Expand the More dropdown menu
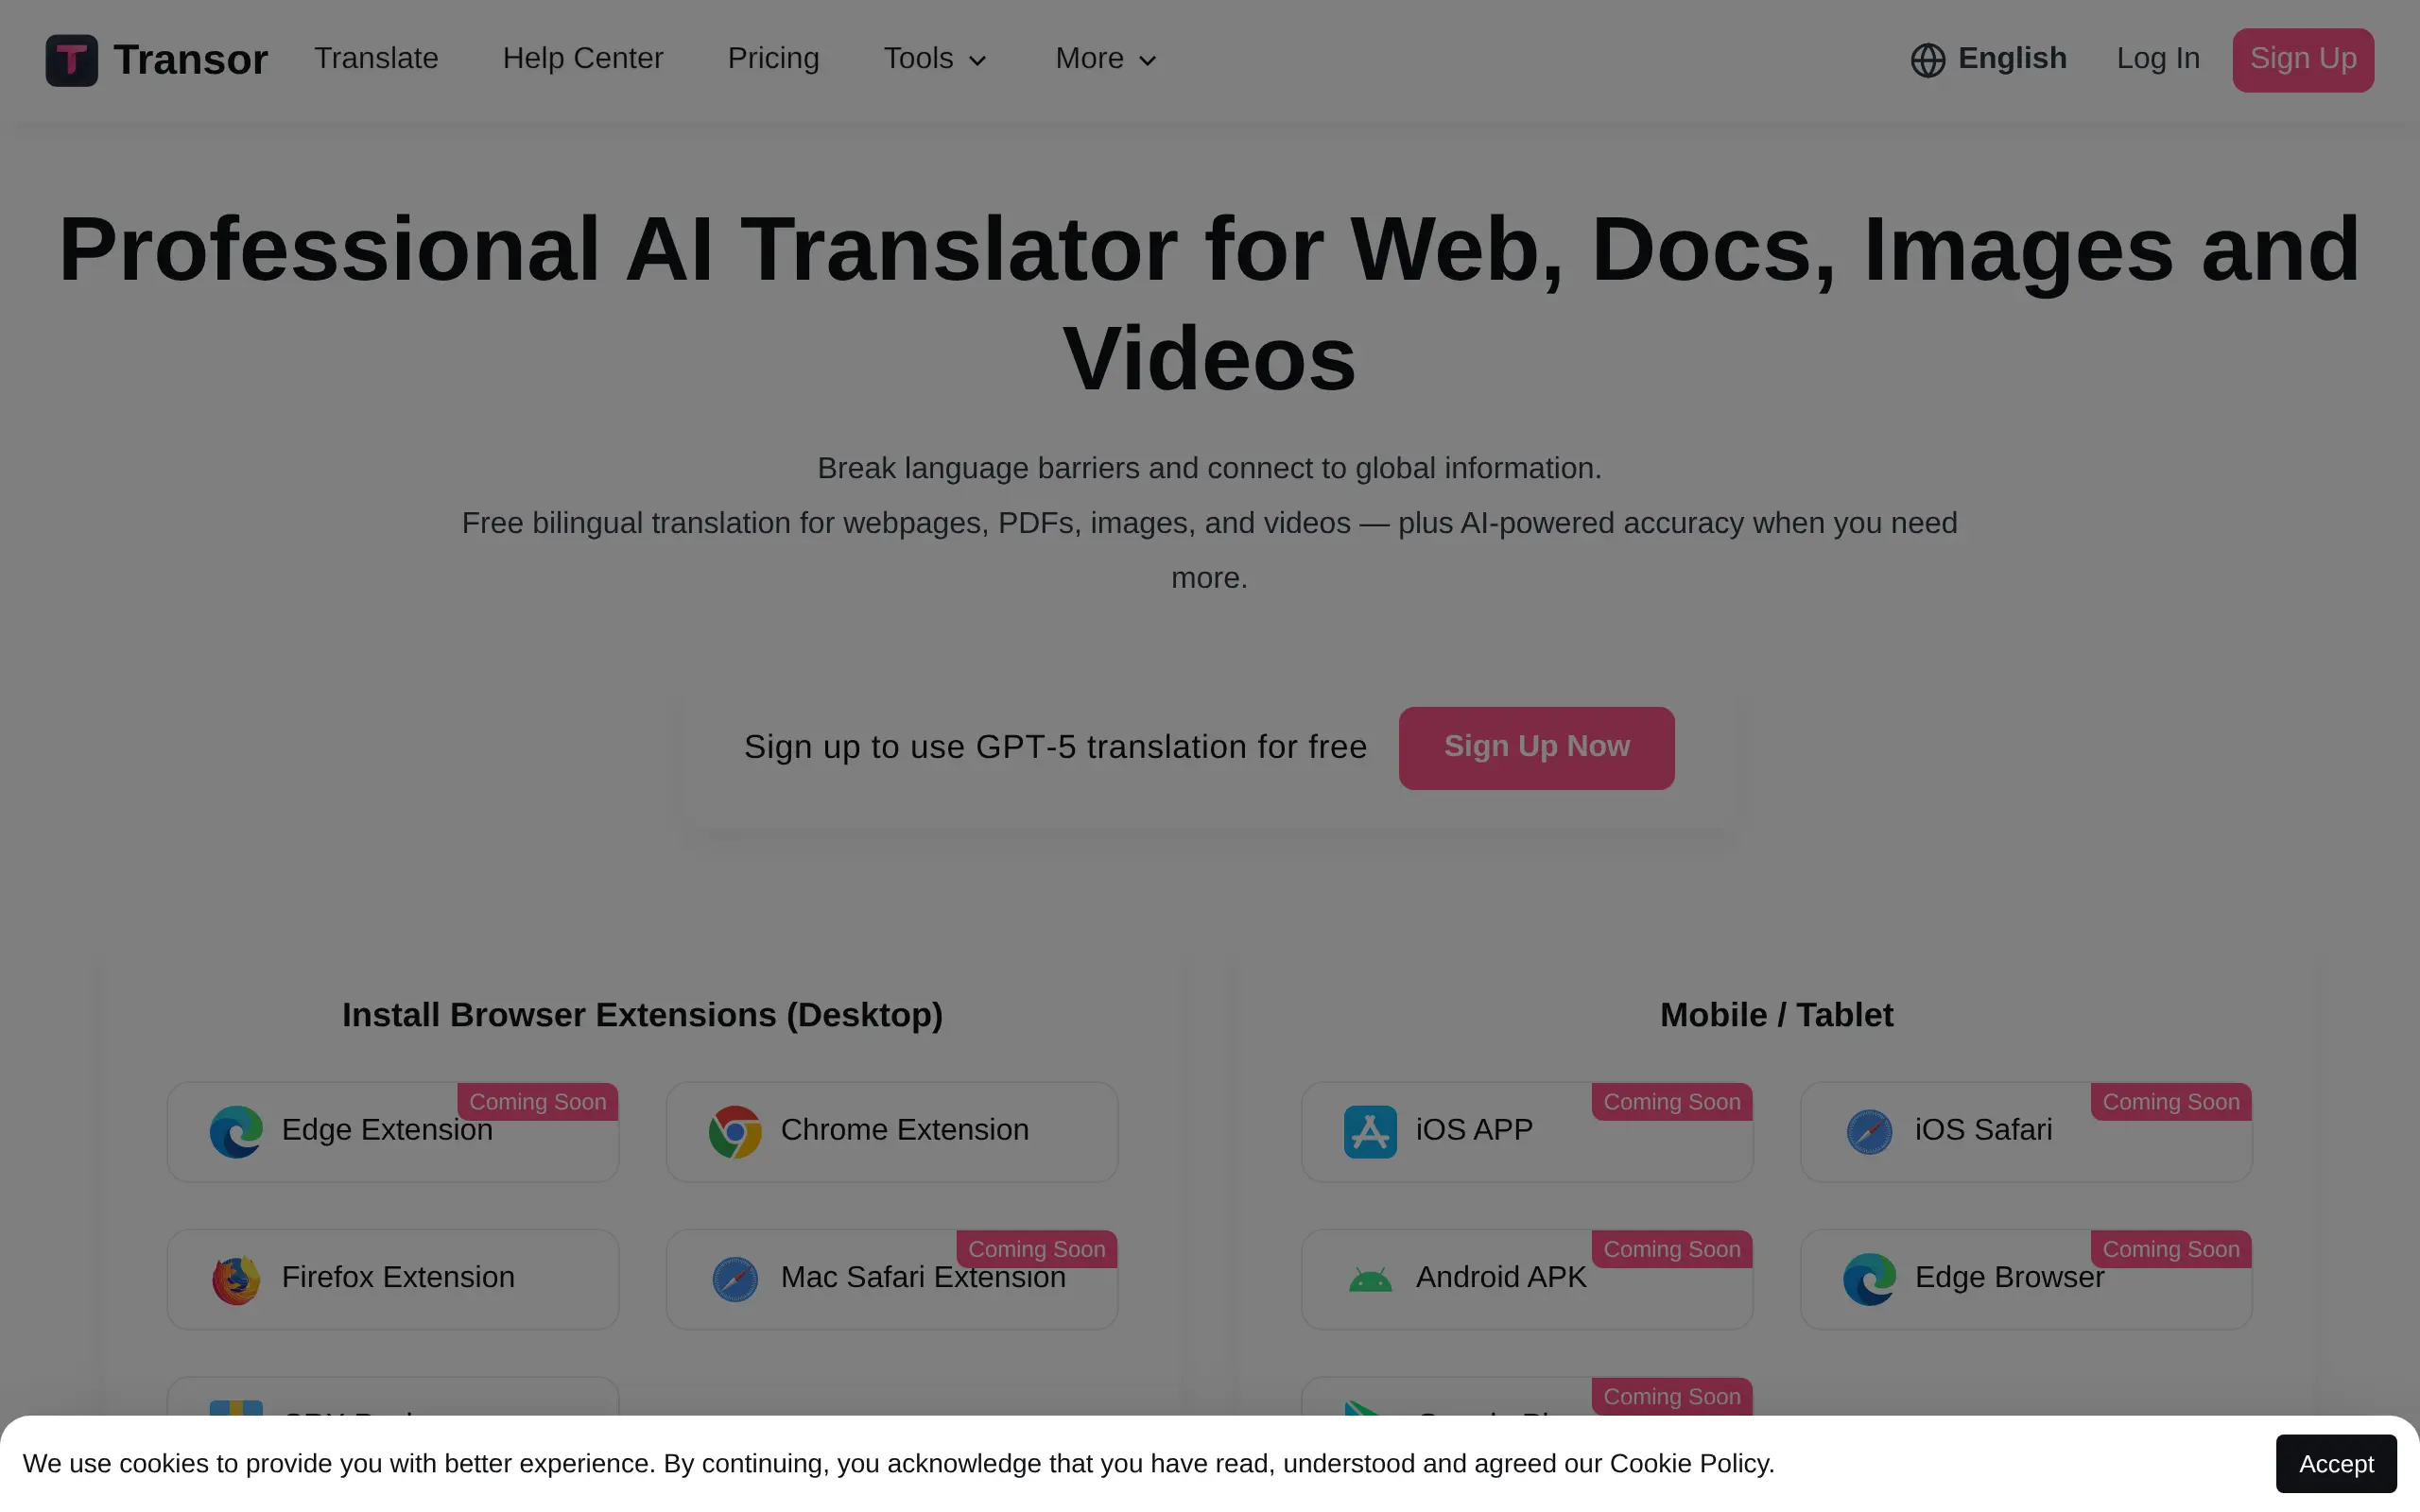 tap(1106, 59)
